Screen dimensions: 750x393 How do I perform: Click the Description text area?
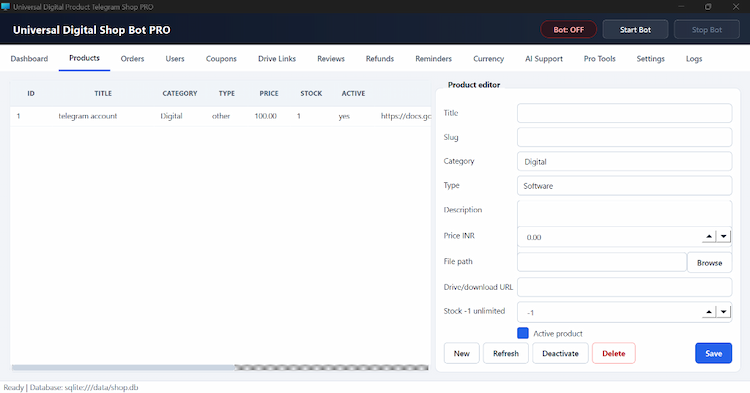coord(624,213)
